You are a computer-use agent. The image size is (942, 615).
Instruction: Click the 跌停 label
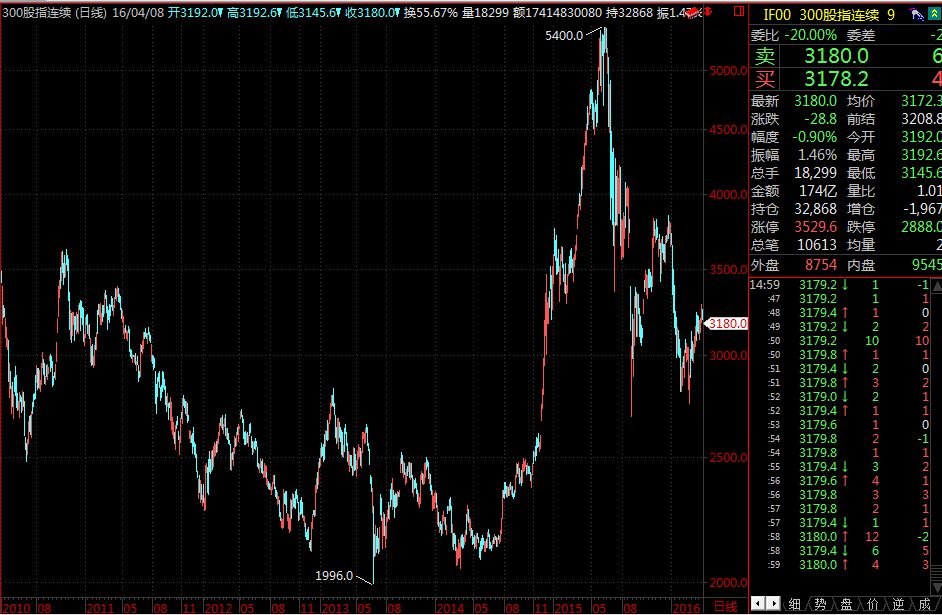pos(861,227)
